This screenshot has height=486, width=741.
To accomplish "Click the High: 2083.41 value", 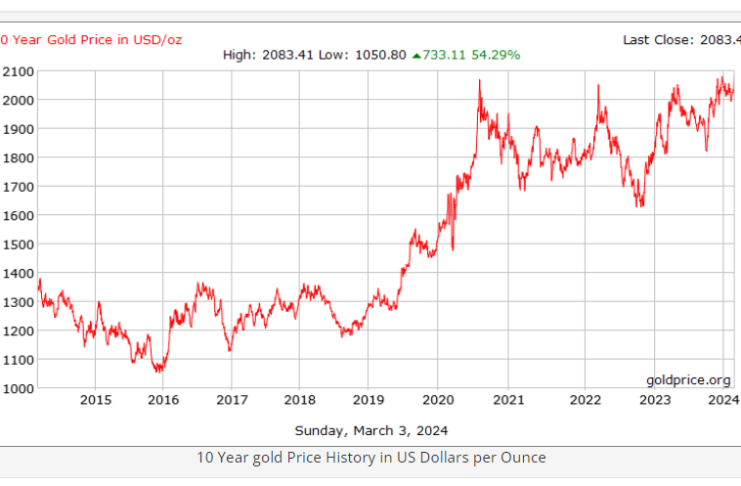I will (x=266, y=55).
